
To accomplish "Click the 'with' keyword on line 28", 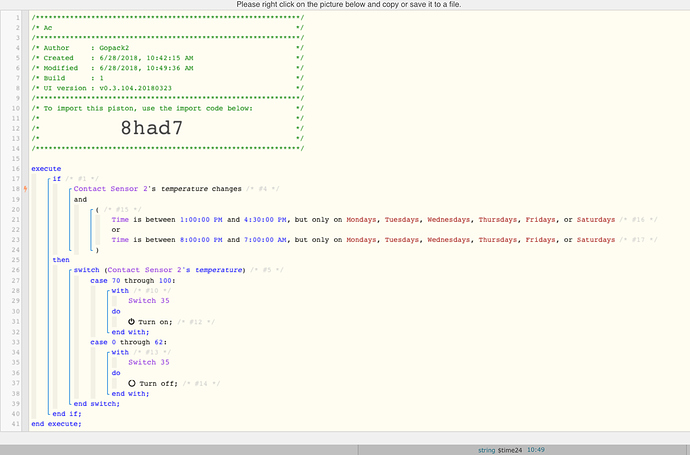I will point(120,290).
